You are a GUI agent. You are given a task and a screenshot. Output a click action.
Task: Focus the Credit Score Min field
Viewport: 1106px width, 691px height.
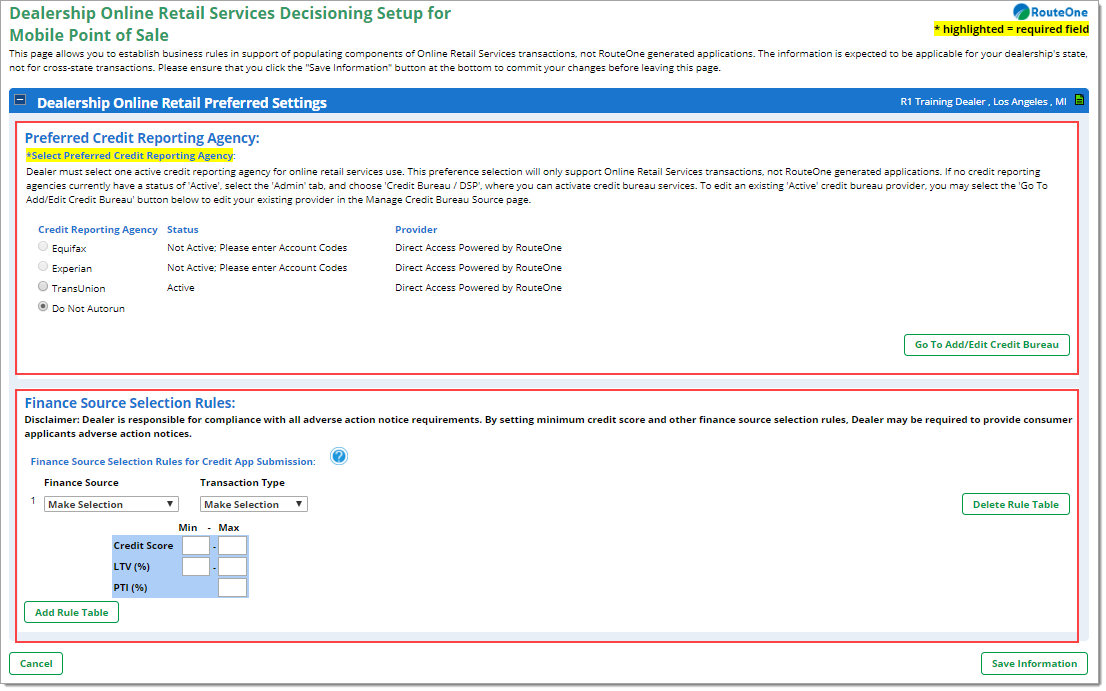coord(196,546)
